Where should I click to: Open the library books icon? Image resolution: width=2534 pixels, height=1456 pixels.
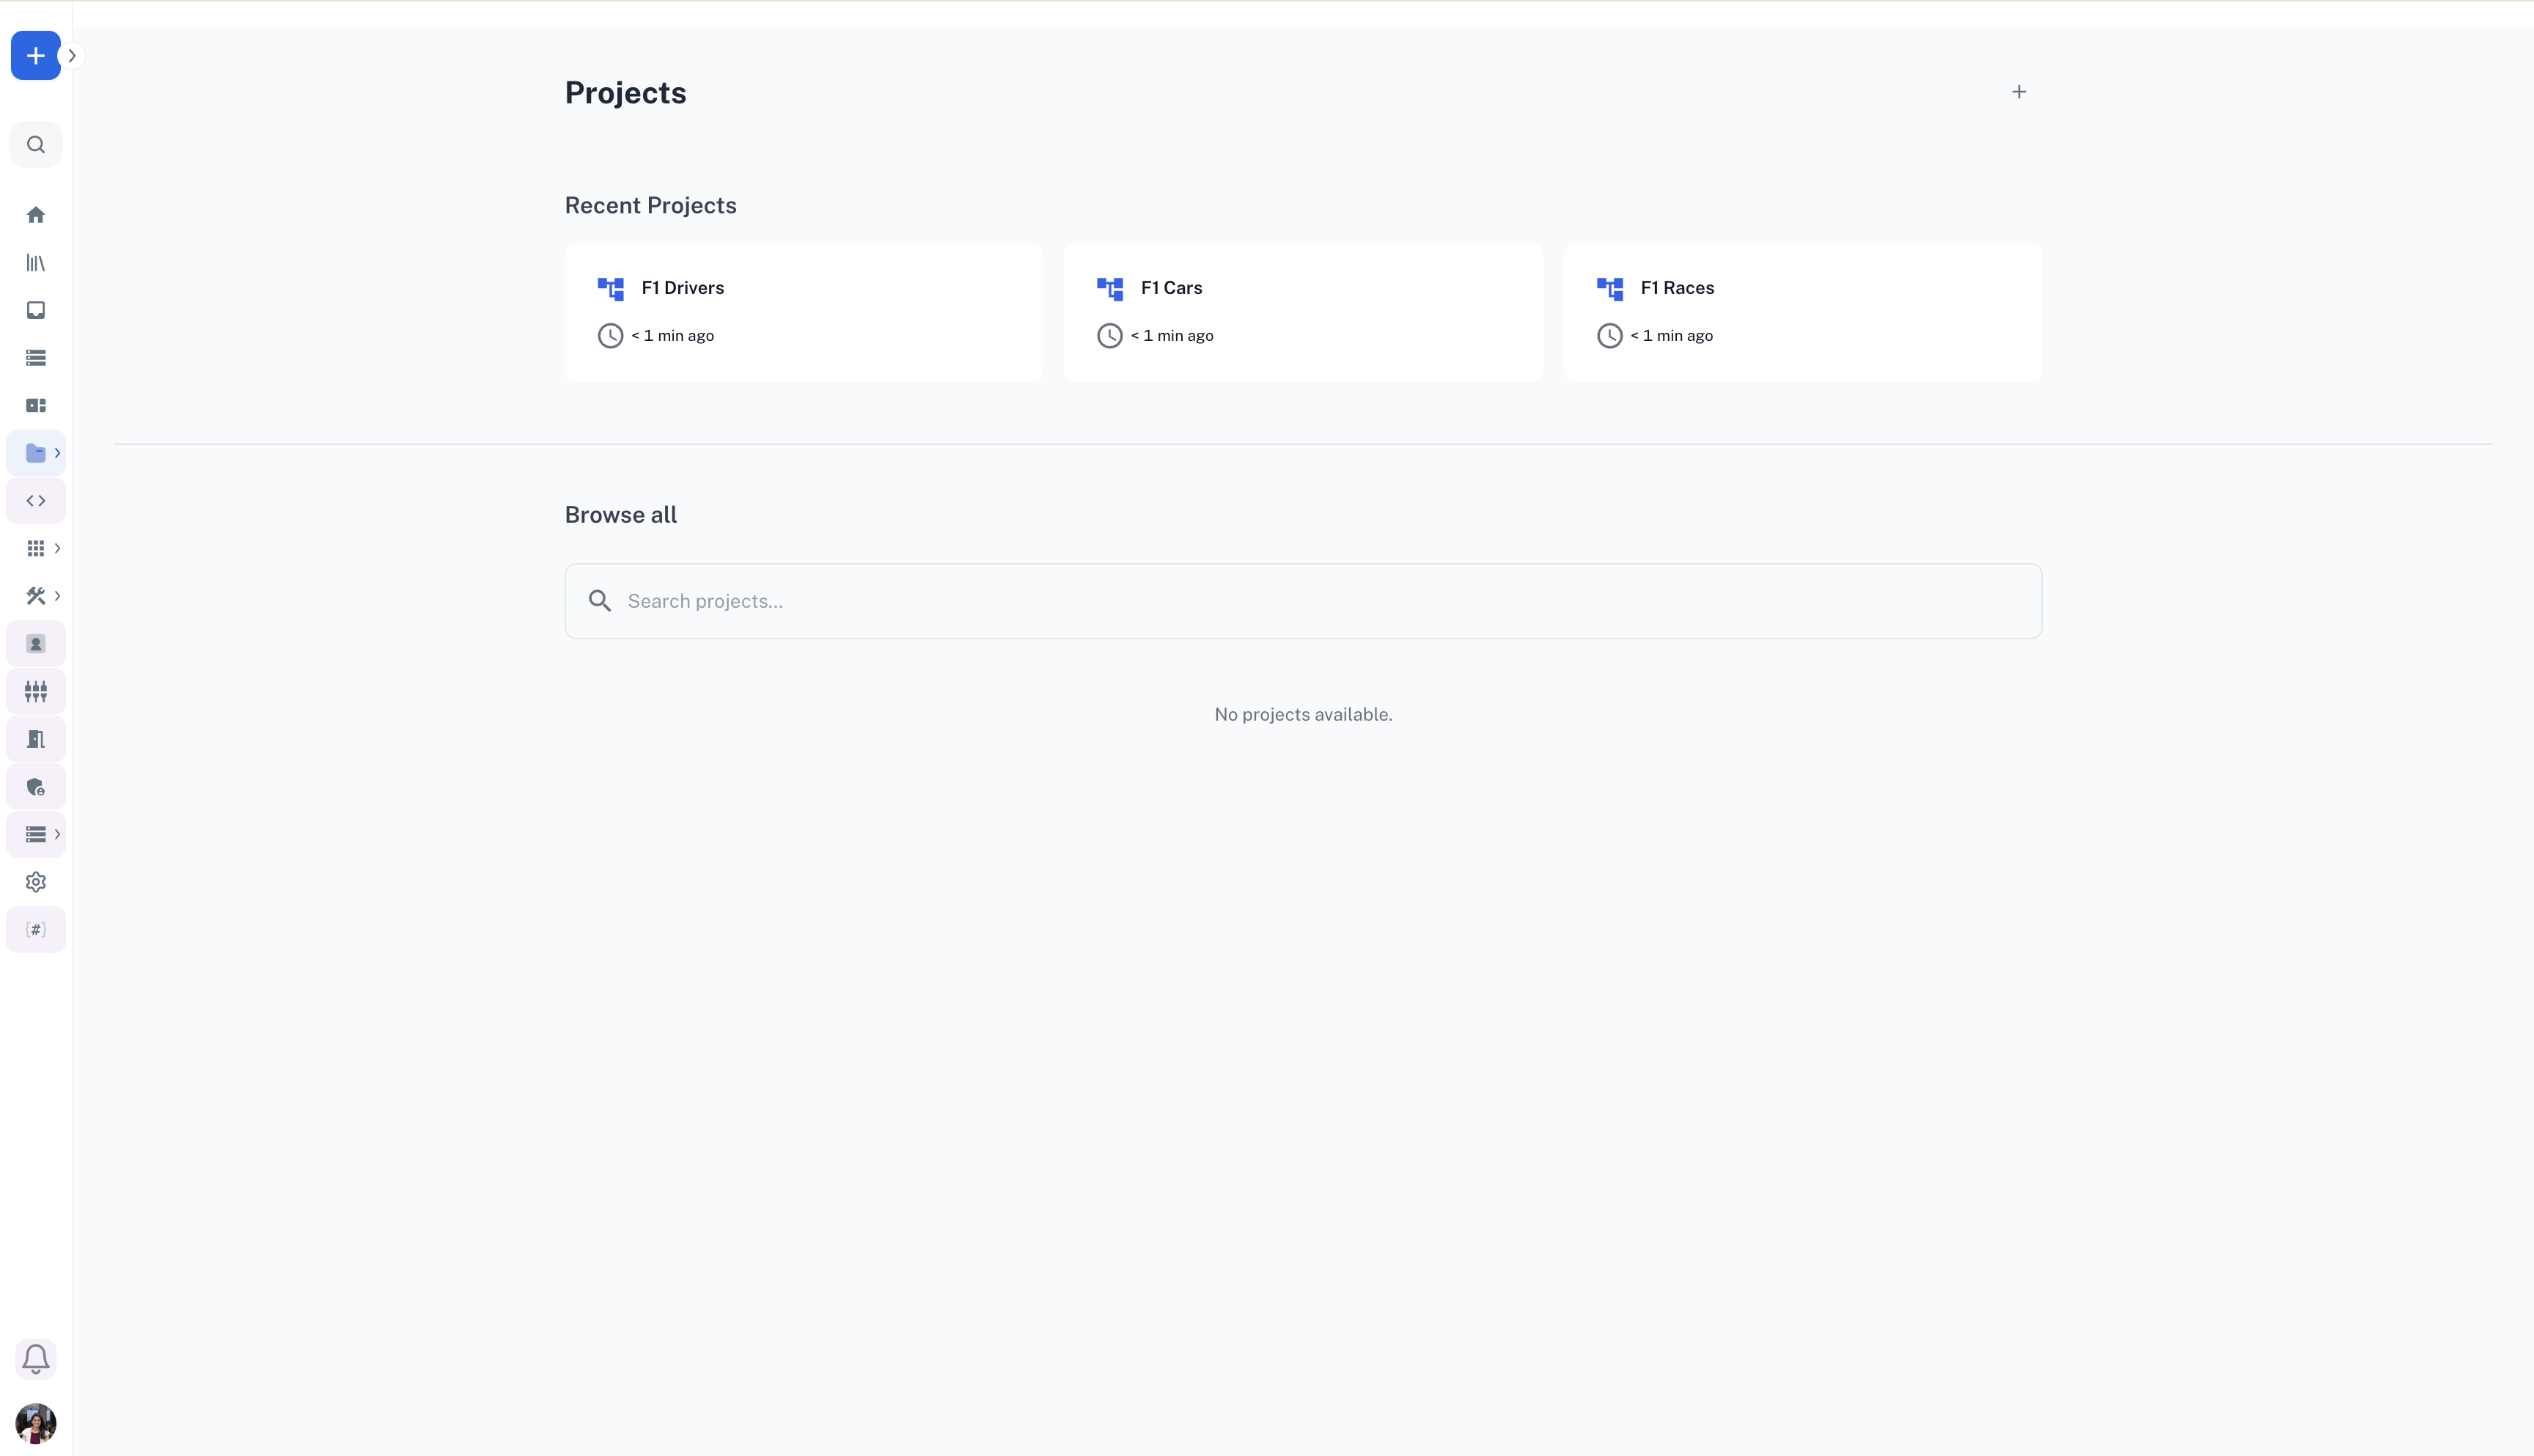(36, 263)
